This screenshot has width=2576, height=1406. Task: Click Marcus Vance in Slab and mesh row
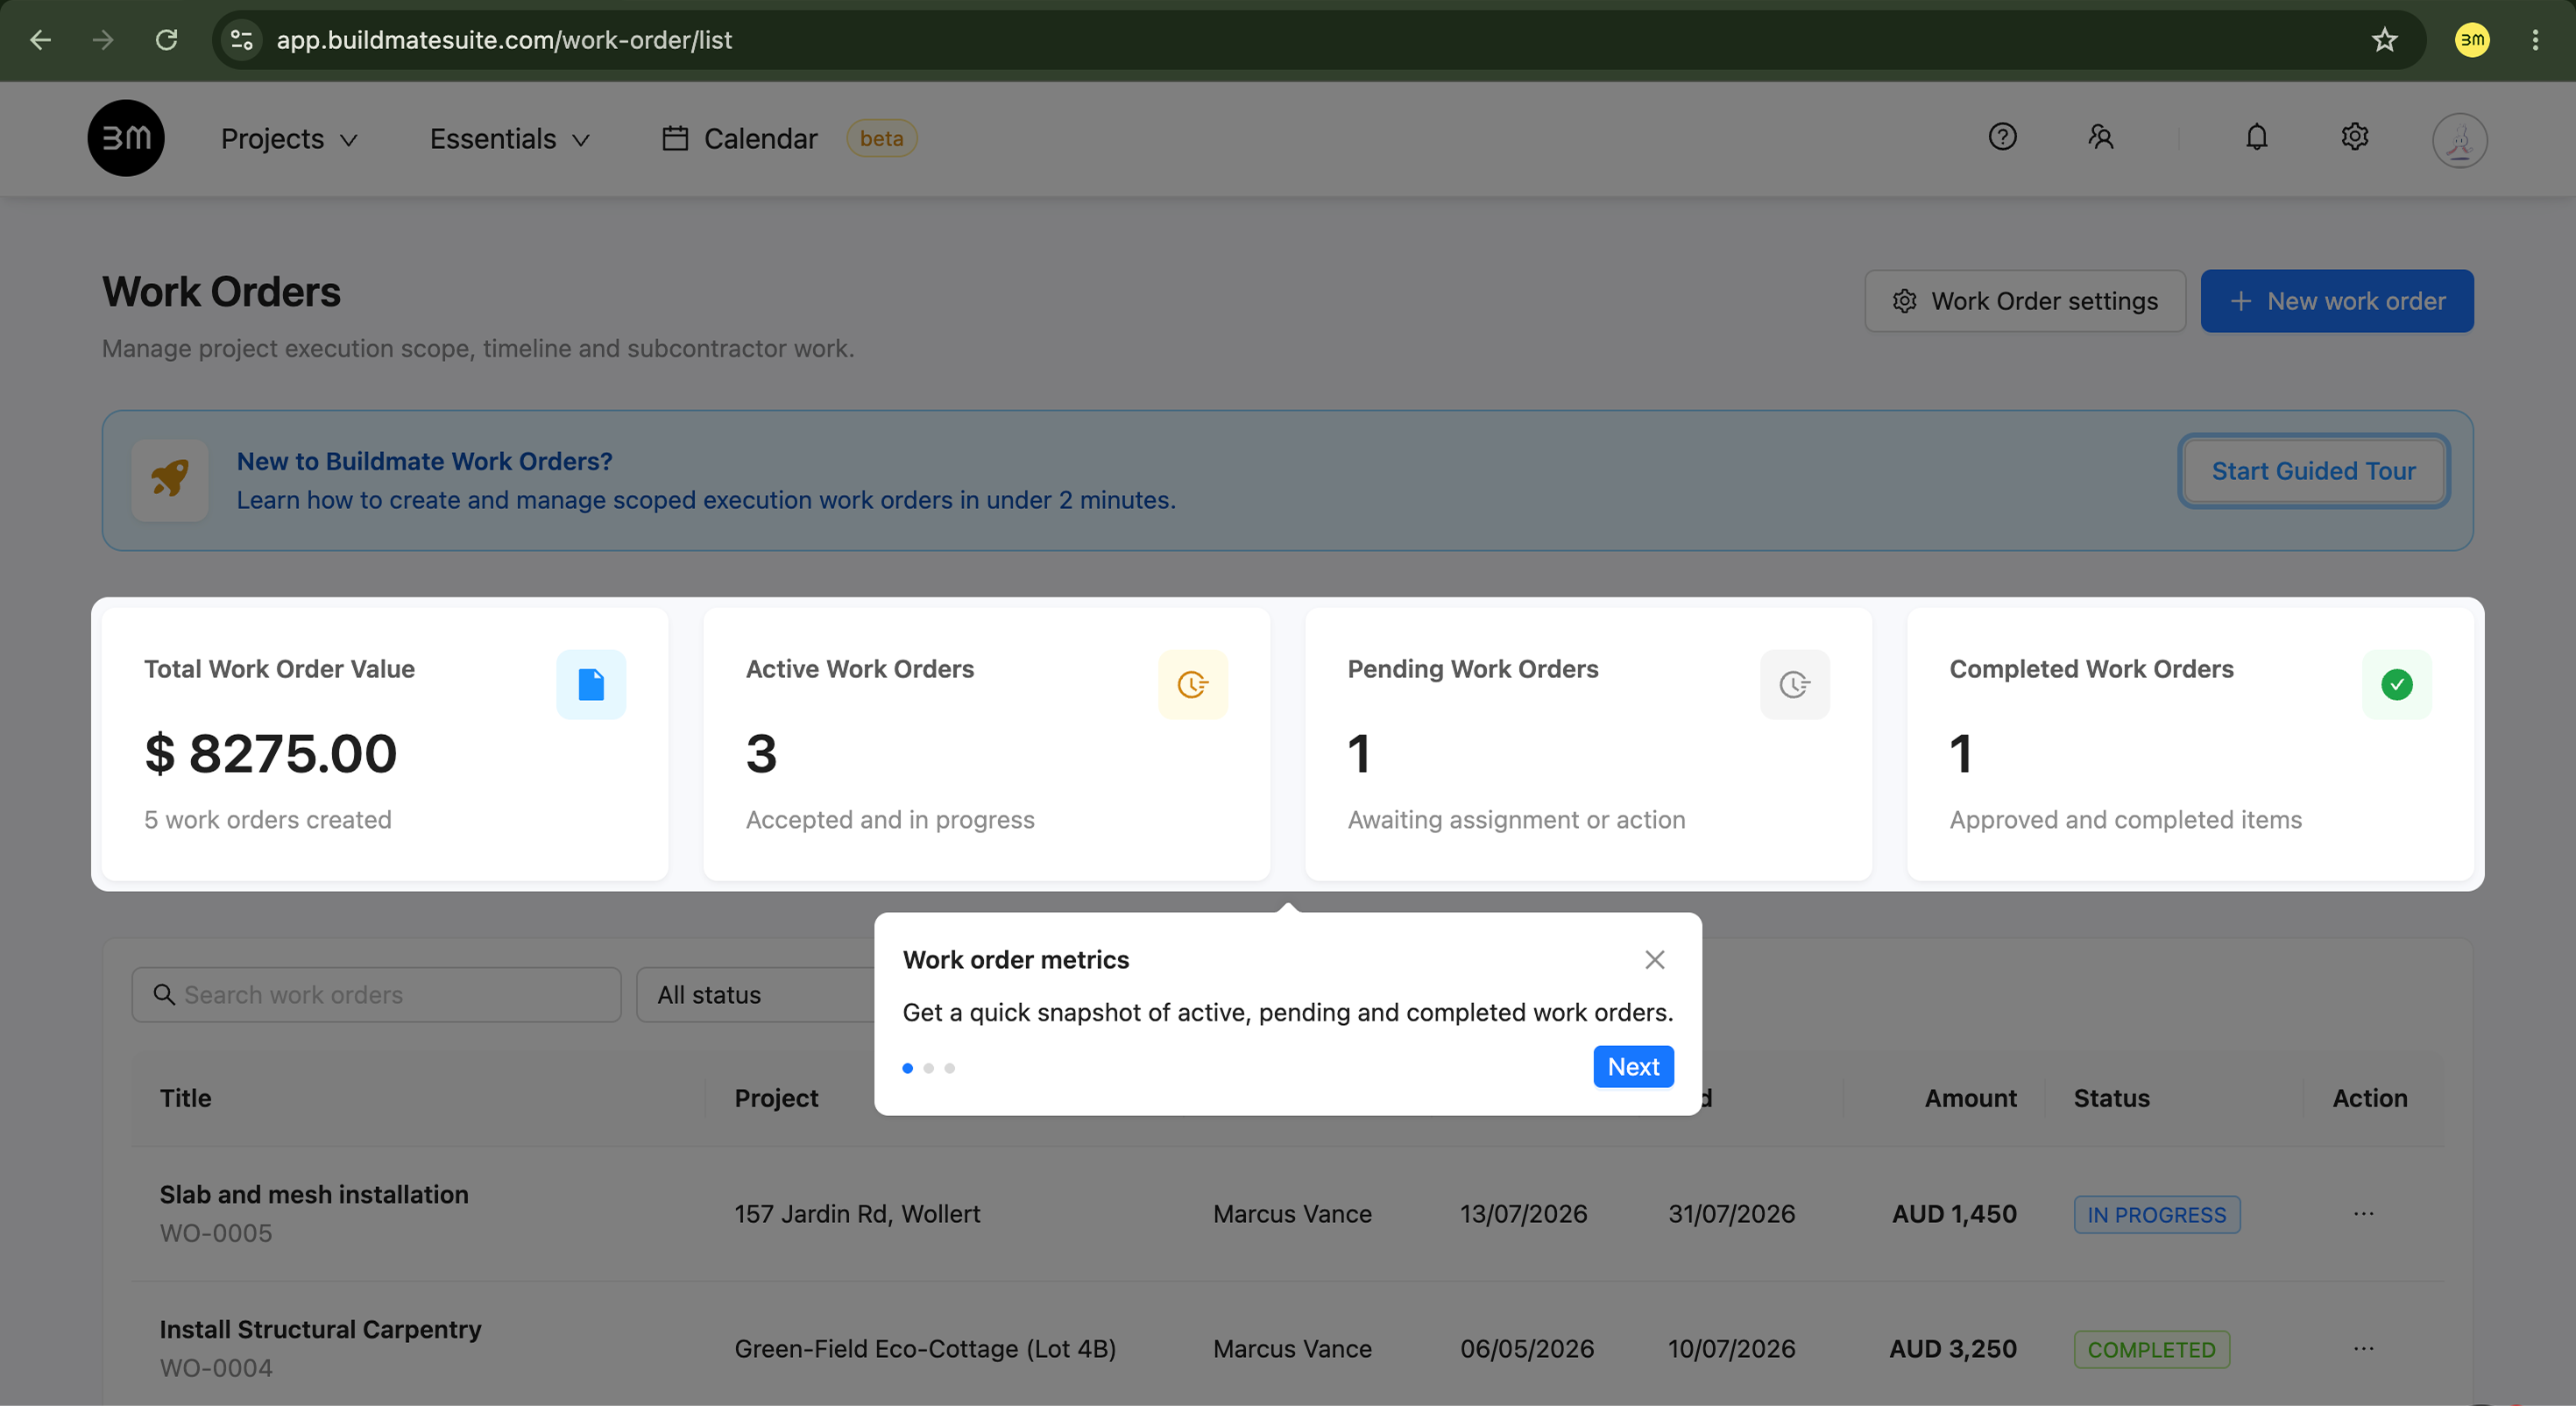(x=1292, y=1214)
